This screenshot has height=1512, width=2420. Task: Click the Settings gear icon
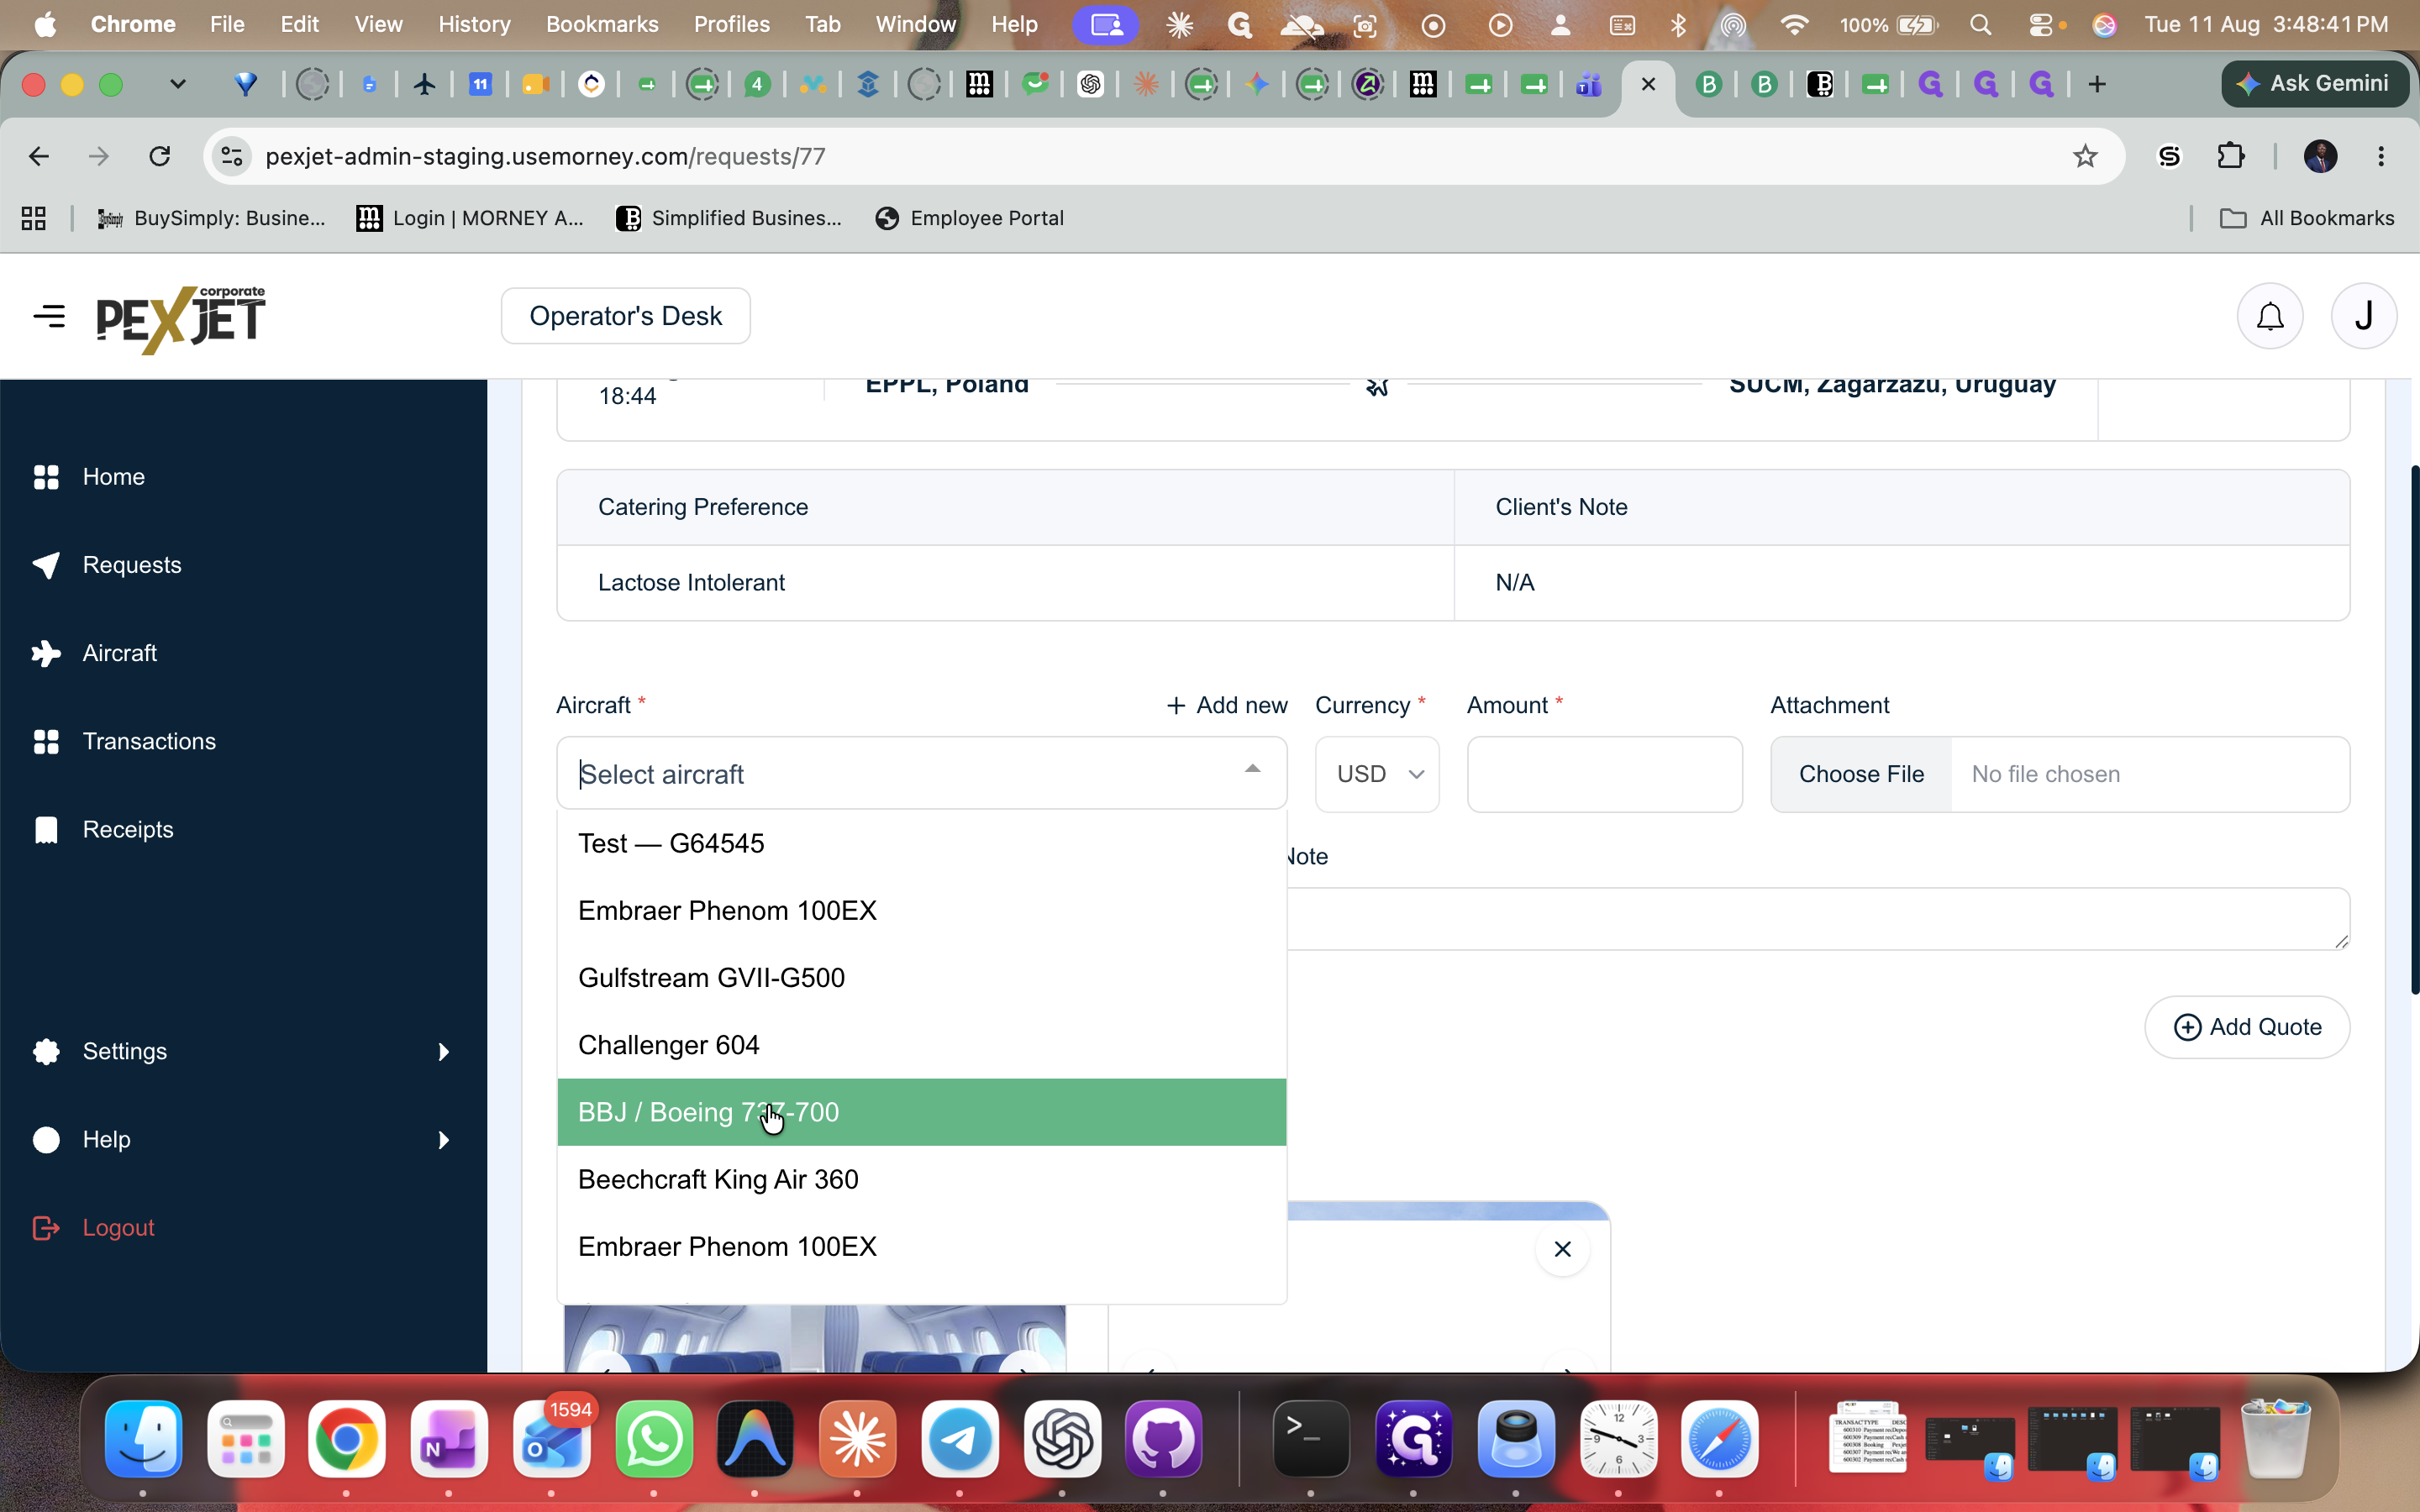pyautogui.click(x=46, y=1051)
